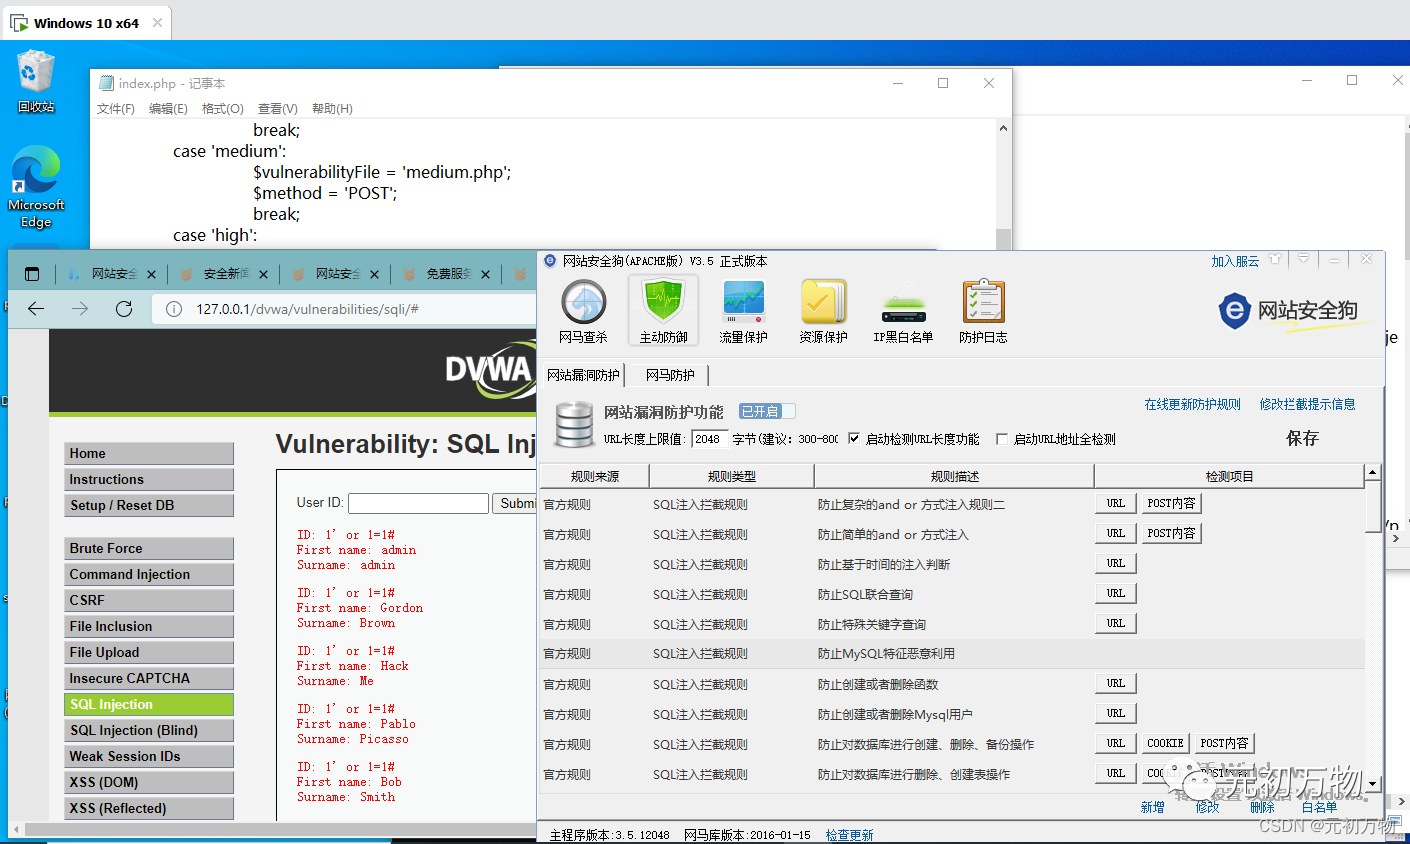Image resolution: width=1410 pixels, height=844 pixels.
Task: Reload the DVWA page in Edge
Action: click(x=124, y=309)
